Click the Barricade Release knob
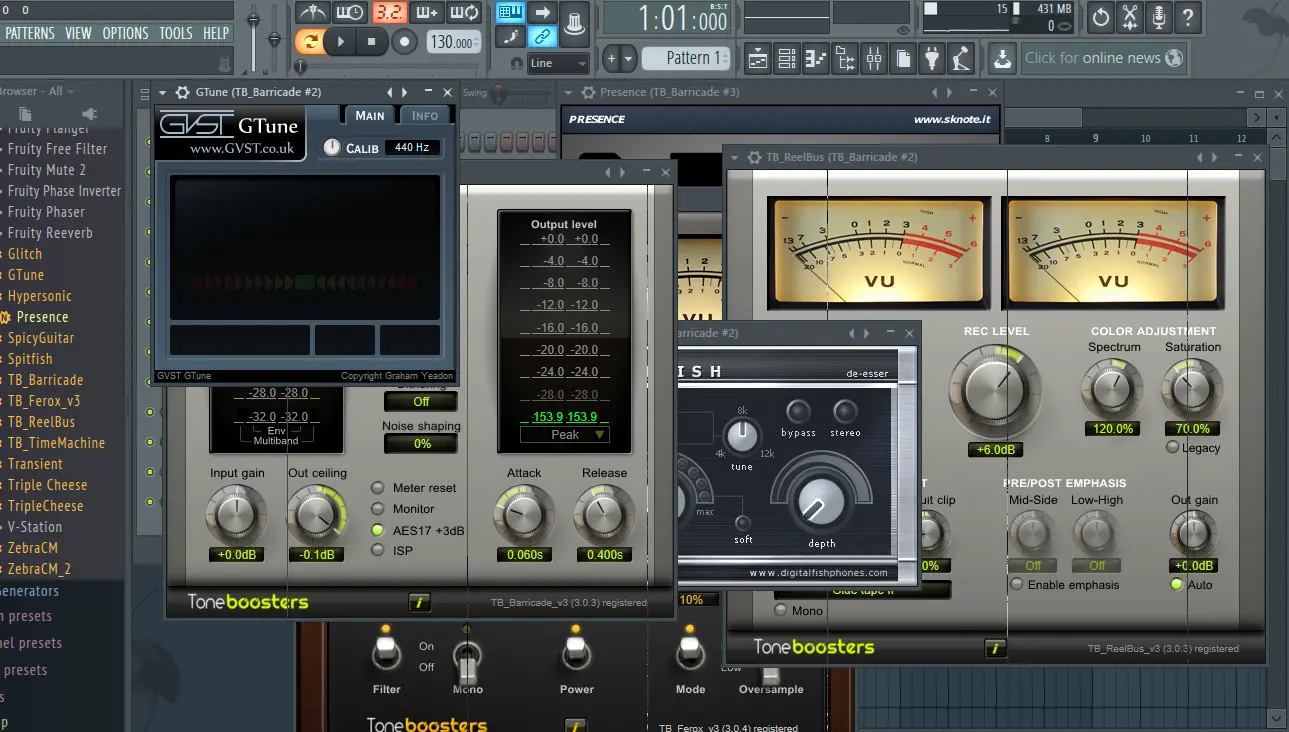 [x=604, y=515]
